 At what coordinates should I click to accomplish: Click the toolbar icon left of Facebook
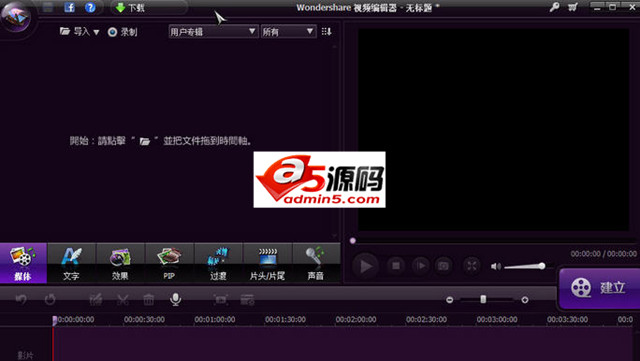(48, 7)
